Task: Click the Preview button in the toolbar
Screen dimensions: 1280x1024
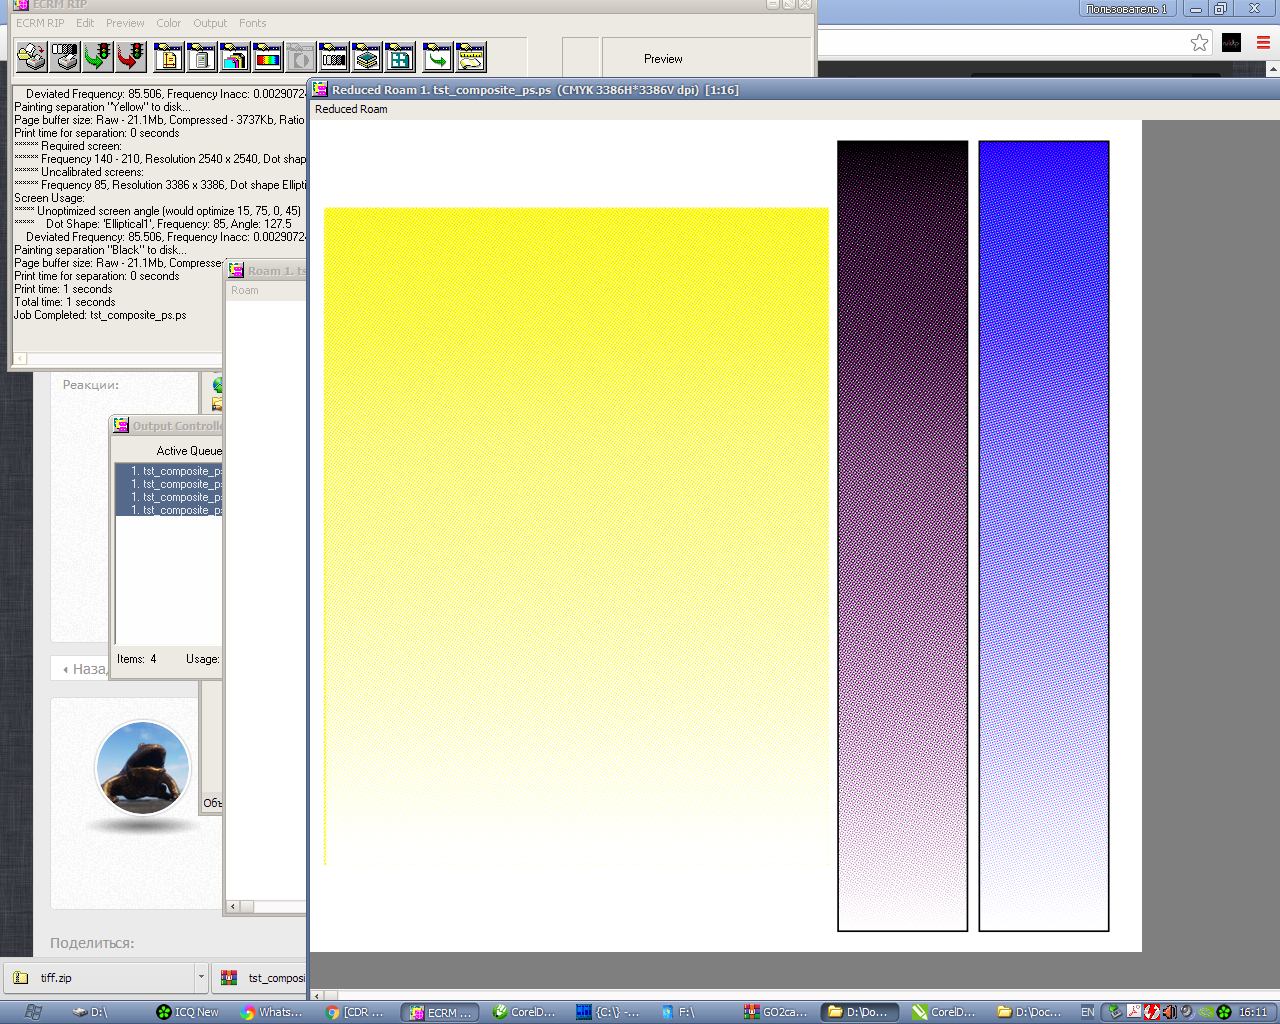Action: (663, 59)
